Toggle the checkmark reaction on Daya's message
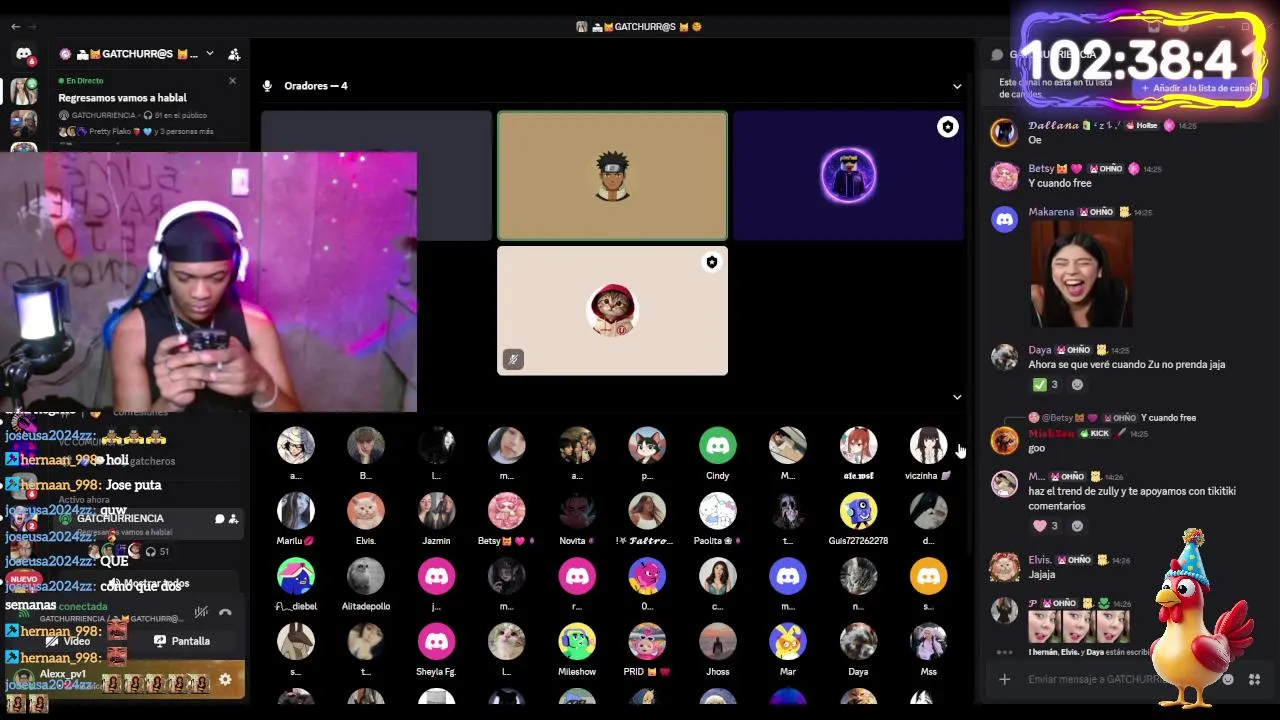Viewport: 1280px width, 720px height. [x=1046, y=385]
